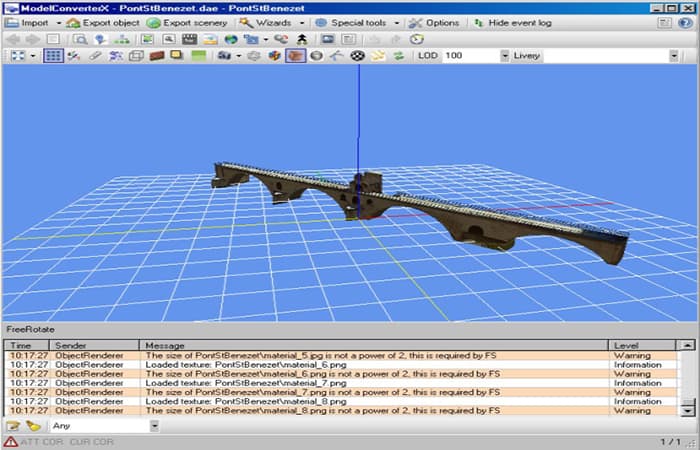
Task: Click the blue map pin placement icon
Action: 100,39
